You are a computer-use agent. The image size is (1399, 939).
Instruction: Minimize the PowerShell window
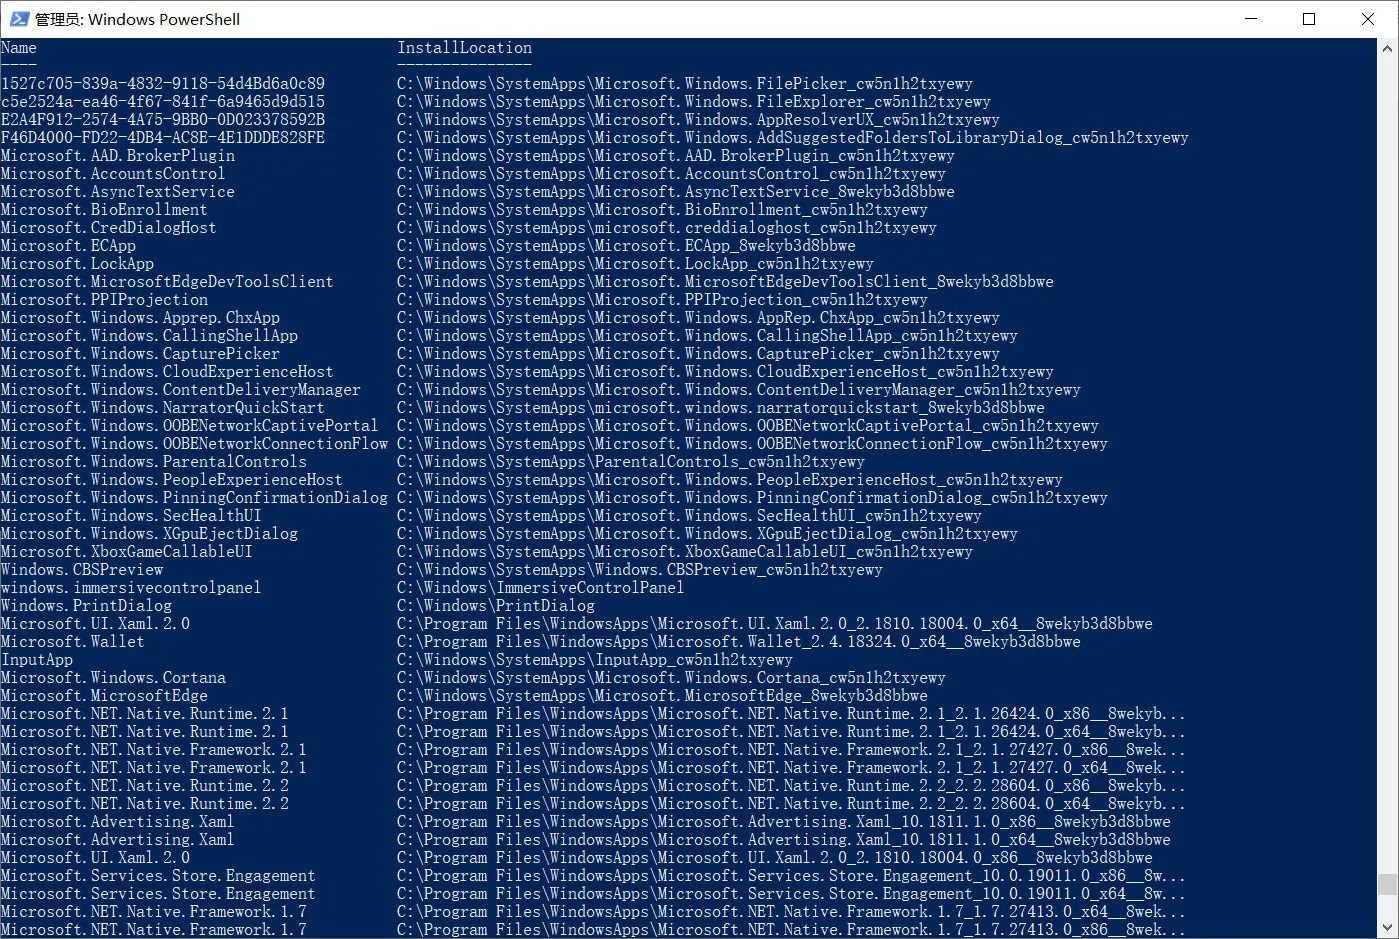pyautogui.click(x=1252, y=19)
